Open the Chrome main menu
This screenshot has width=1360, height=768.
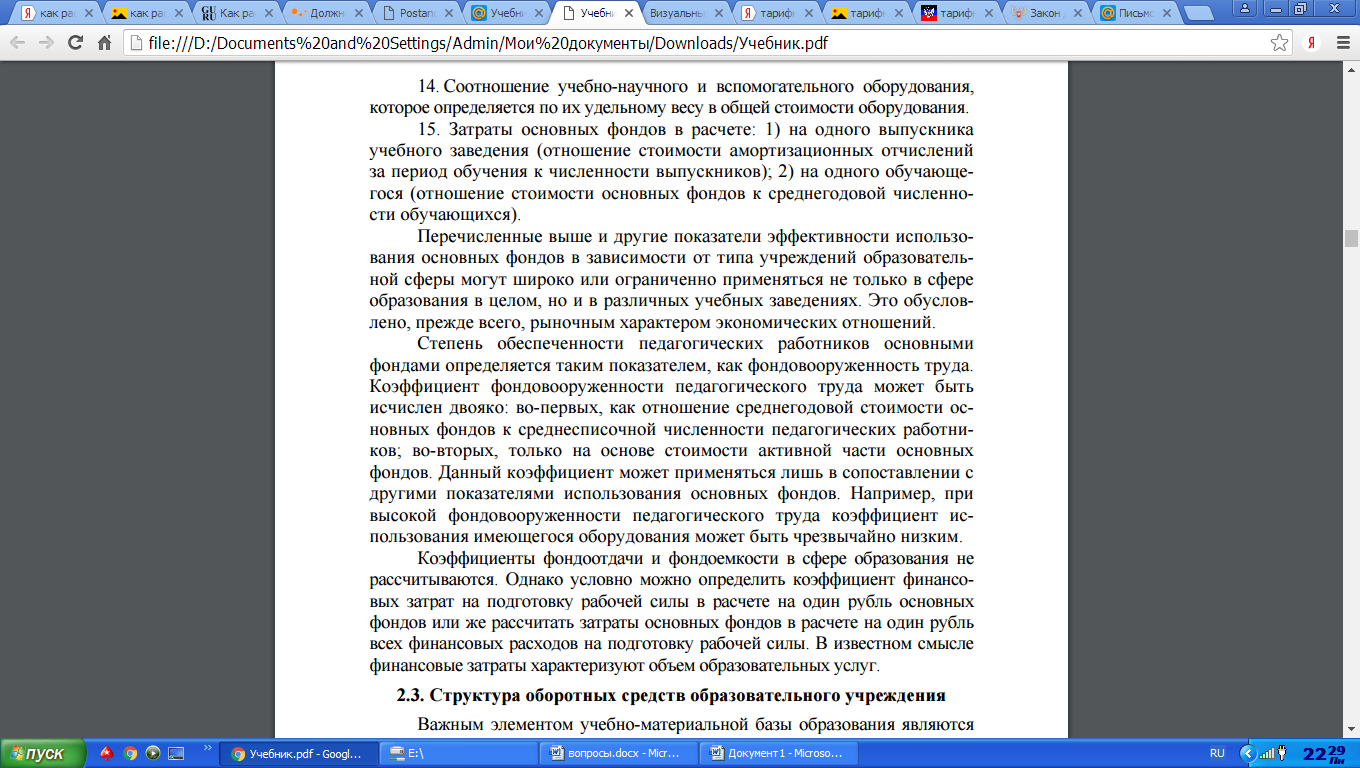tap(1341, 43)
